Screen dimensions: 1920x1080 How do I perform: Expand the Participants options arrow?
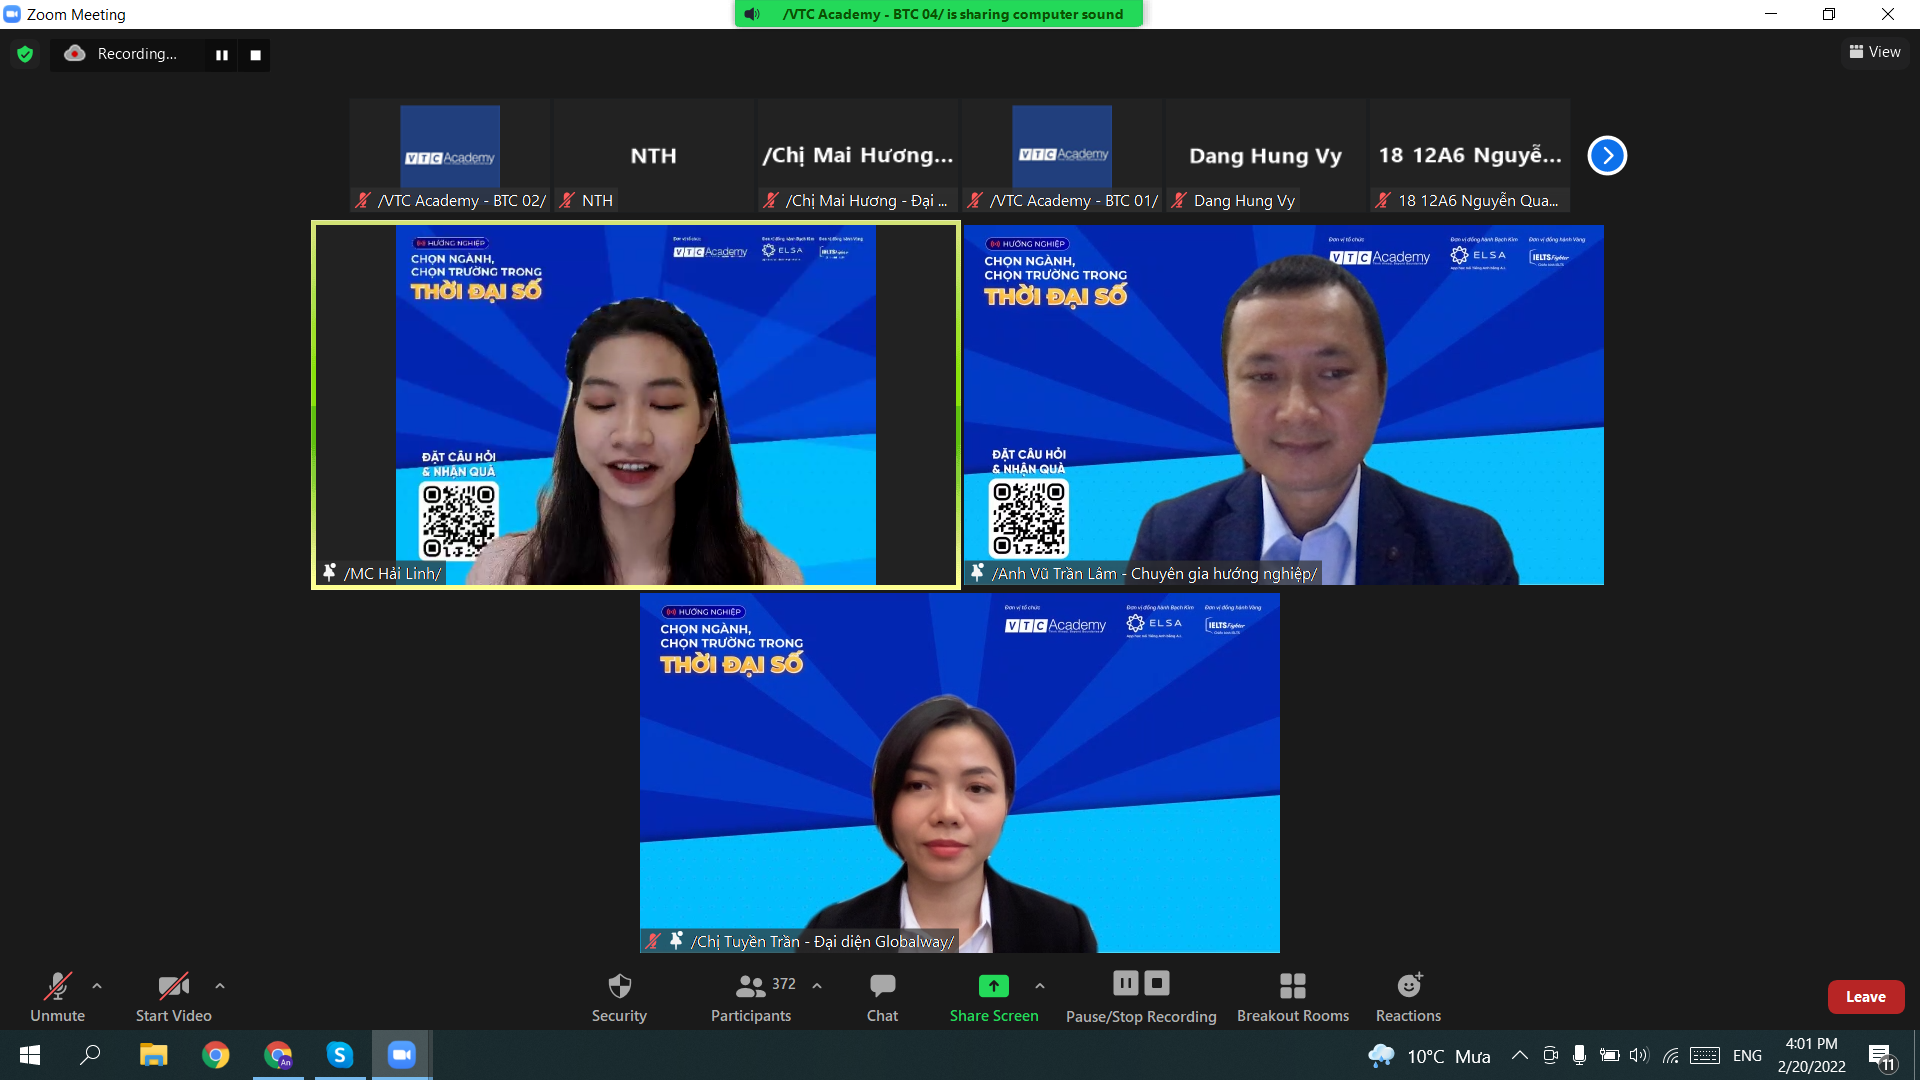tap(817, 986)
